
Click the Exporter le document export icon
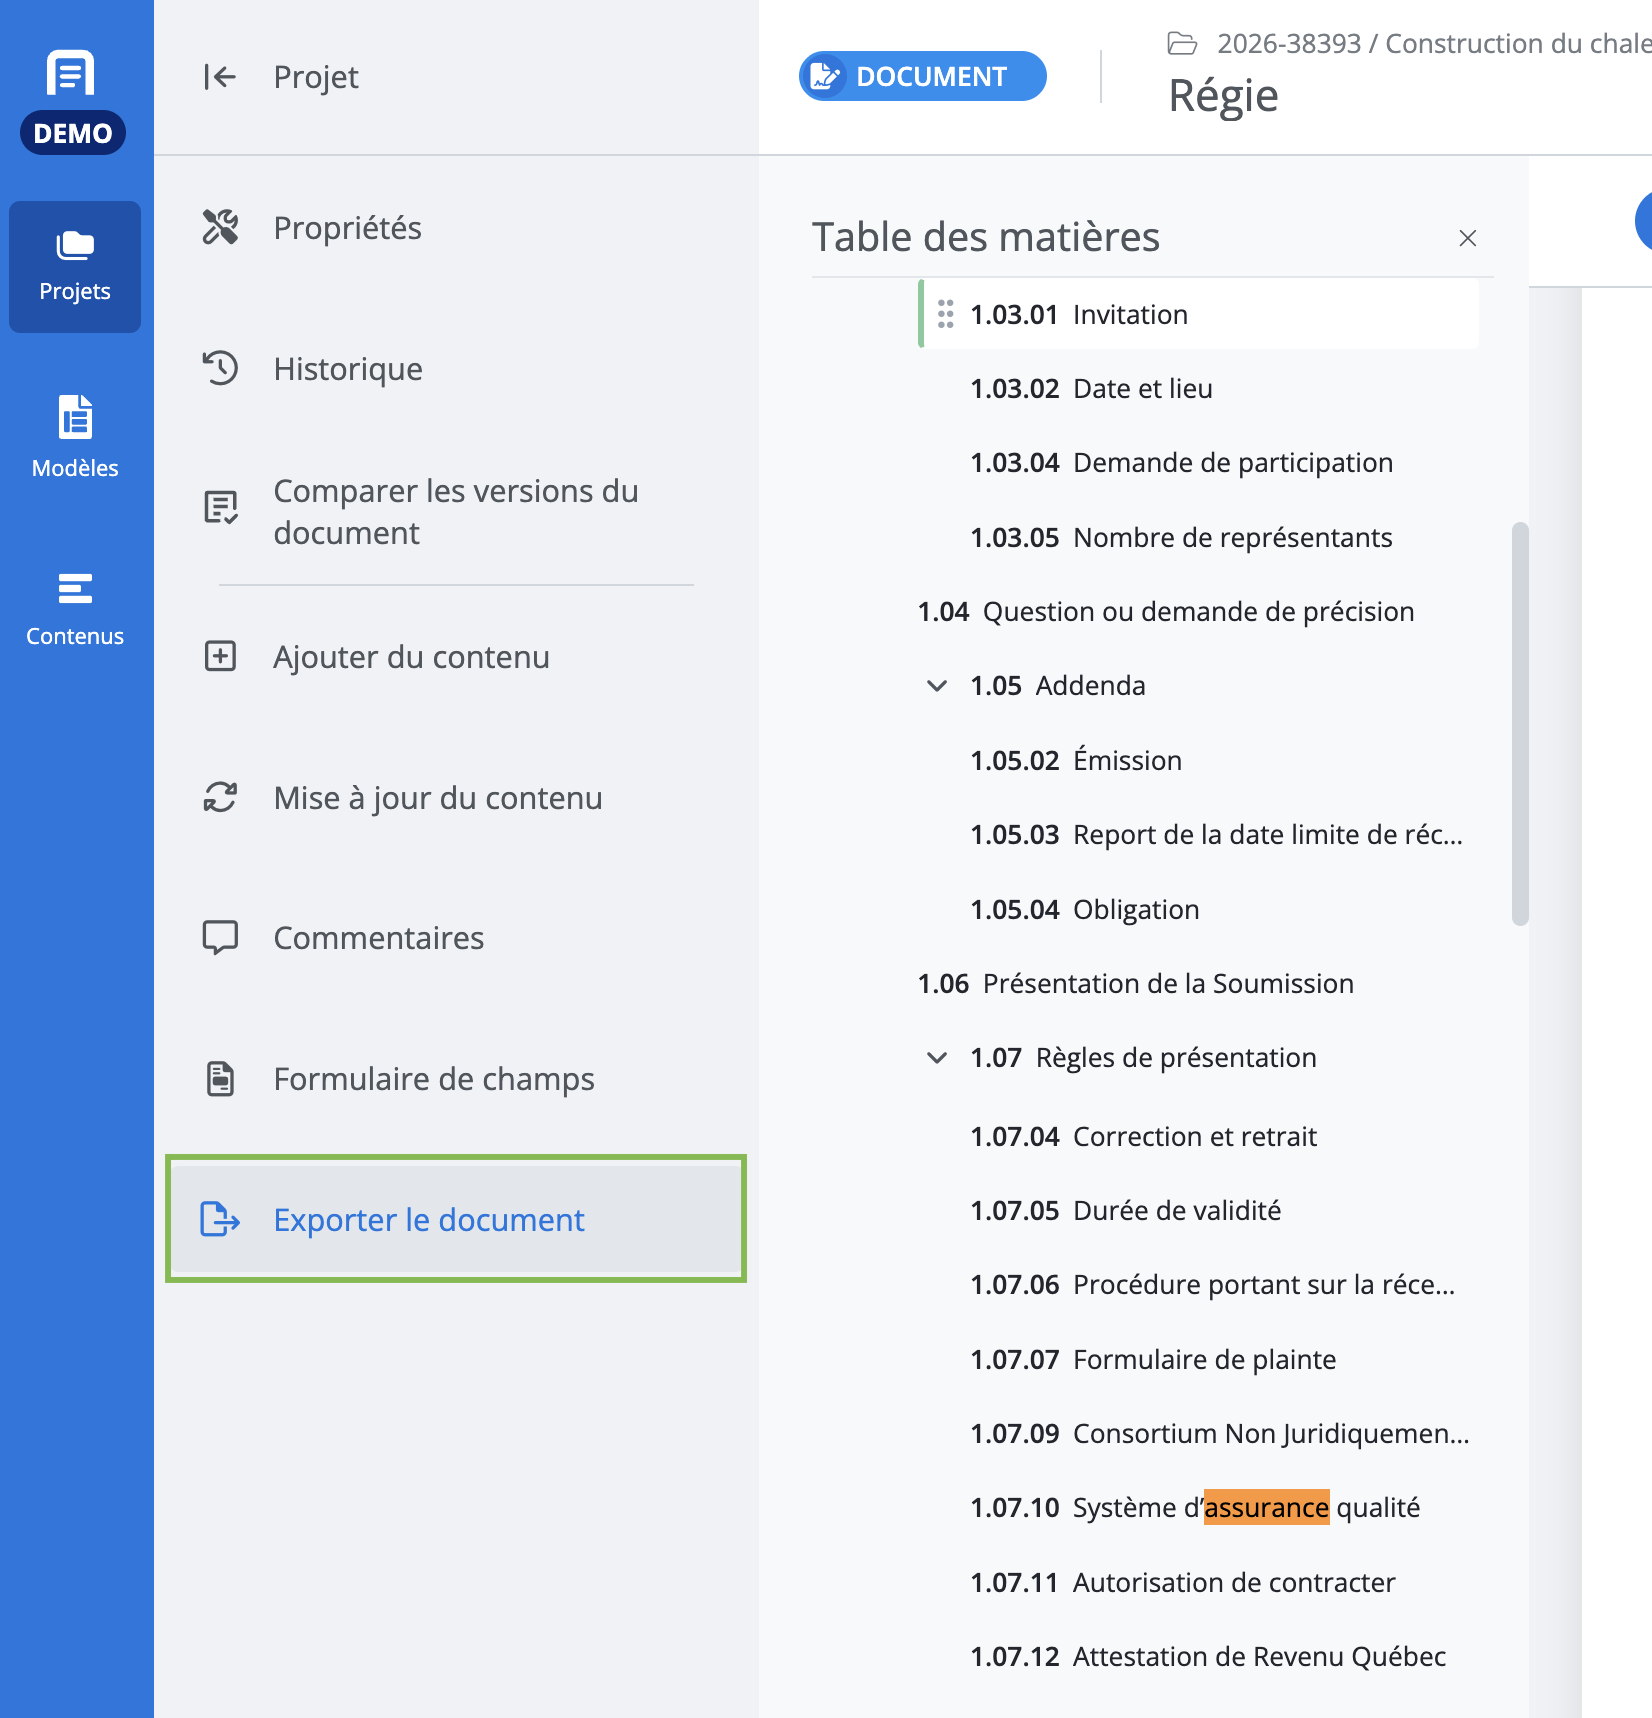pos(220,1220)
